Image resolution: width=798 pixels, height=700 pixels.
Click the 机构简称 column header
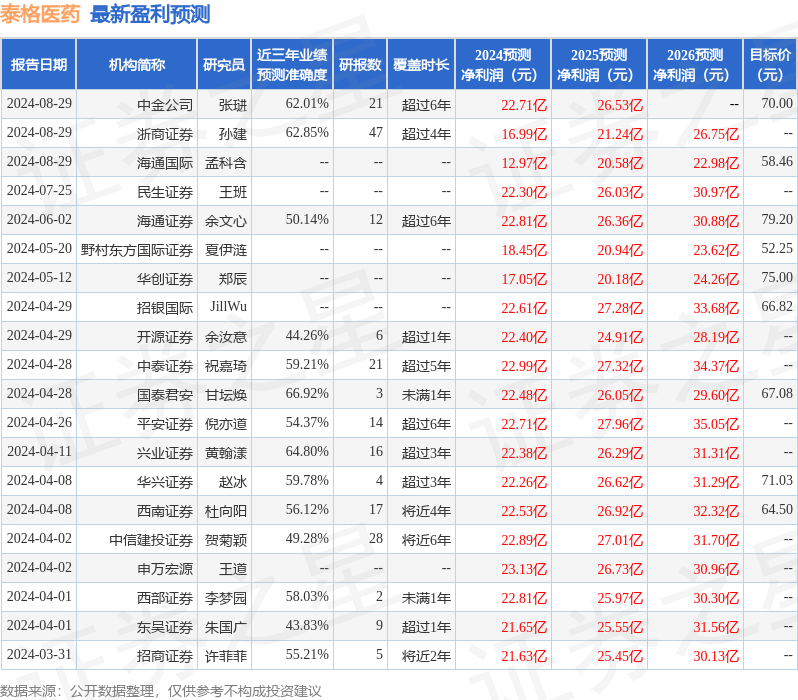[x=136, y=65]
